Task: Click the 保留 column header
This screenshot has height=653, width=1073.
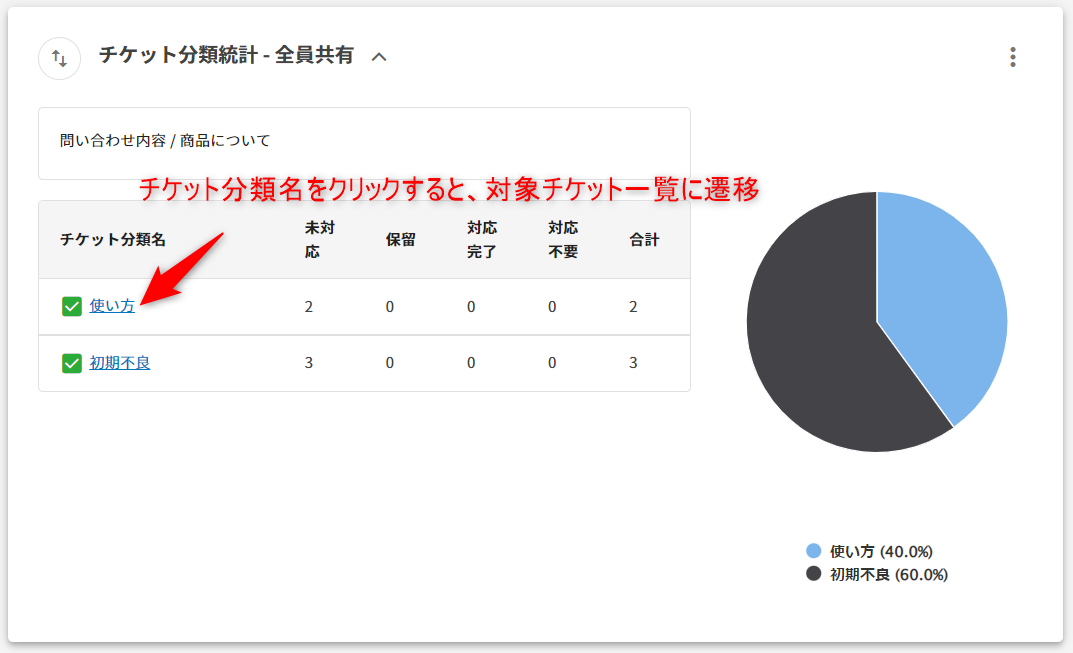Action: [400, 240]
